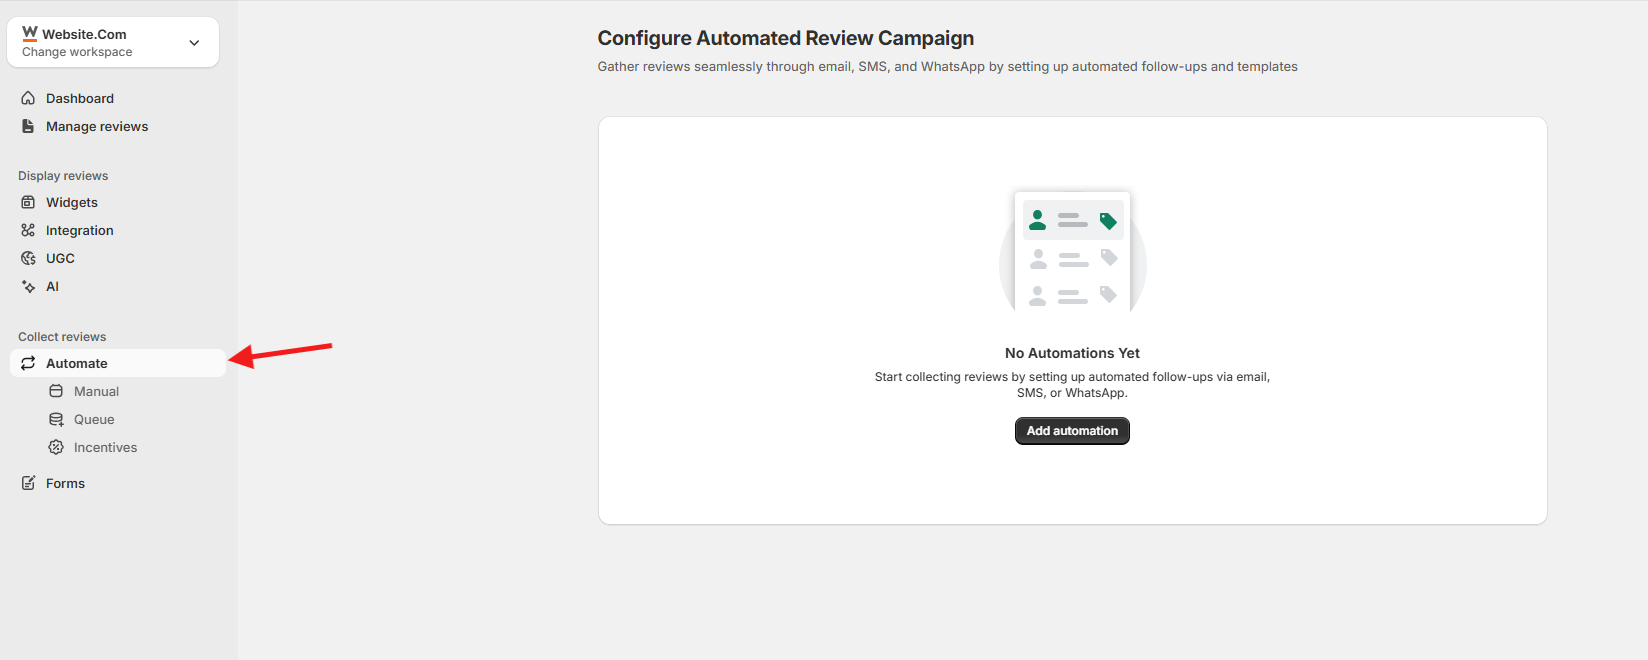Click the empty automations illustration

1072,254
